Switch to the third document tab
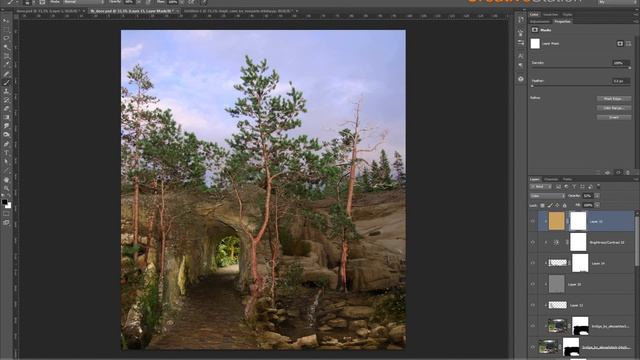 coord(241,11)
